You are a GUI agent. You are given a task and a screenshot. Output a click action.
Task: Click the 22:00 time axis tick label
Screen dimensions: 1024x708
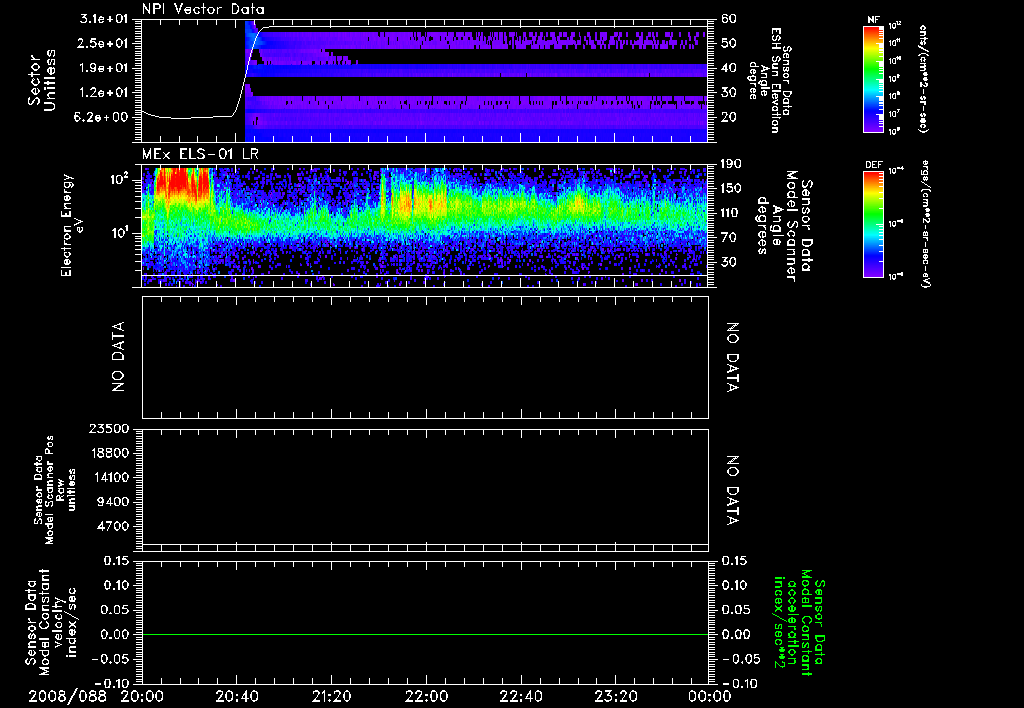426,695
